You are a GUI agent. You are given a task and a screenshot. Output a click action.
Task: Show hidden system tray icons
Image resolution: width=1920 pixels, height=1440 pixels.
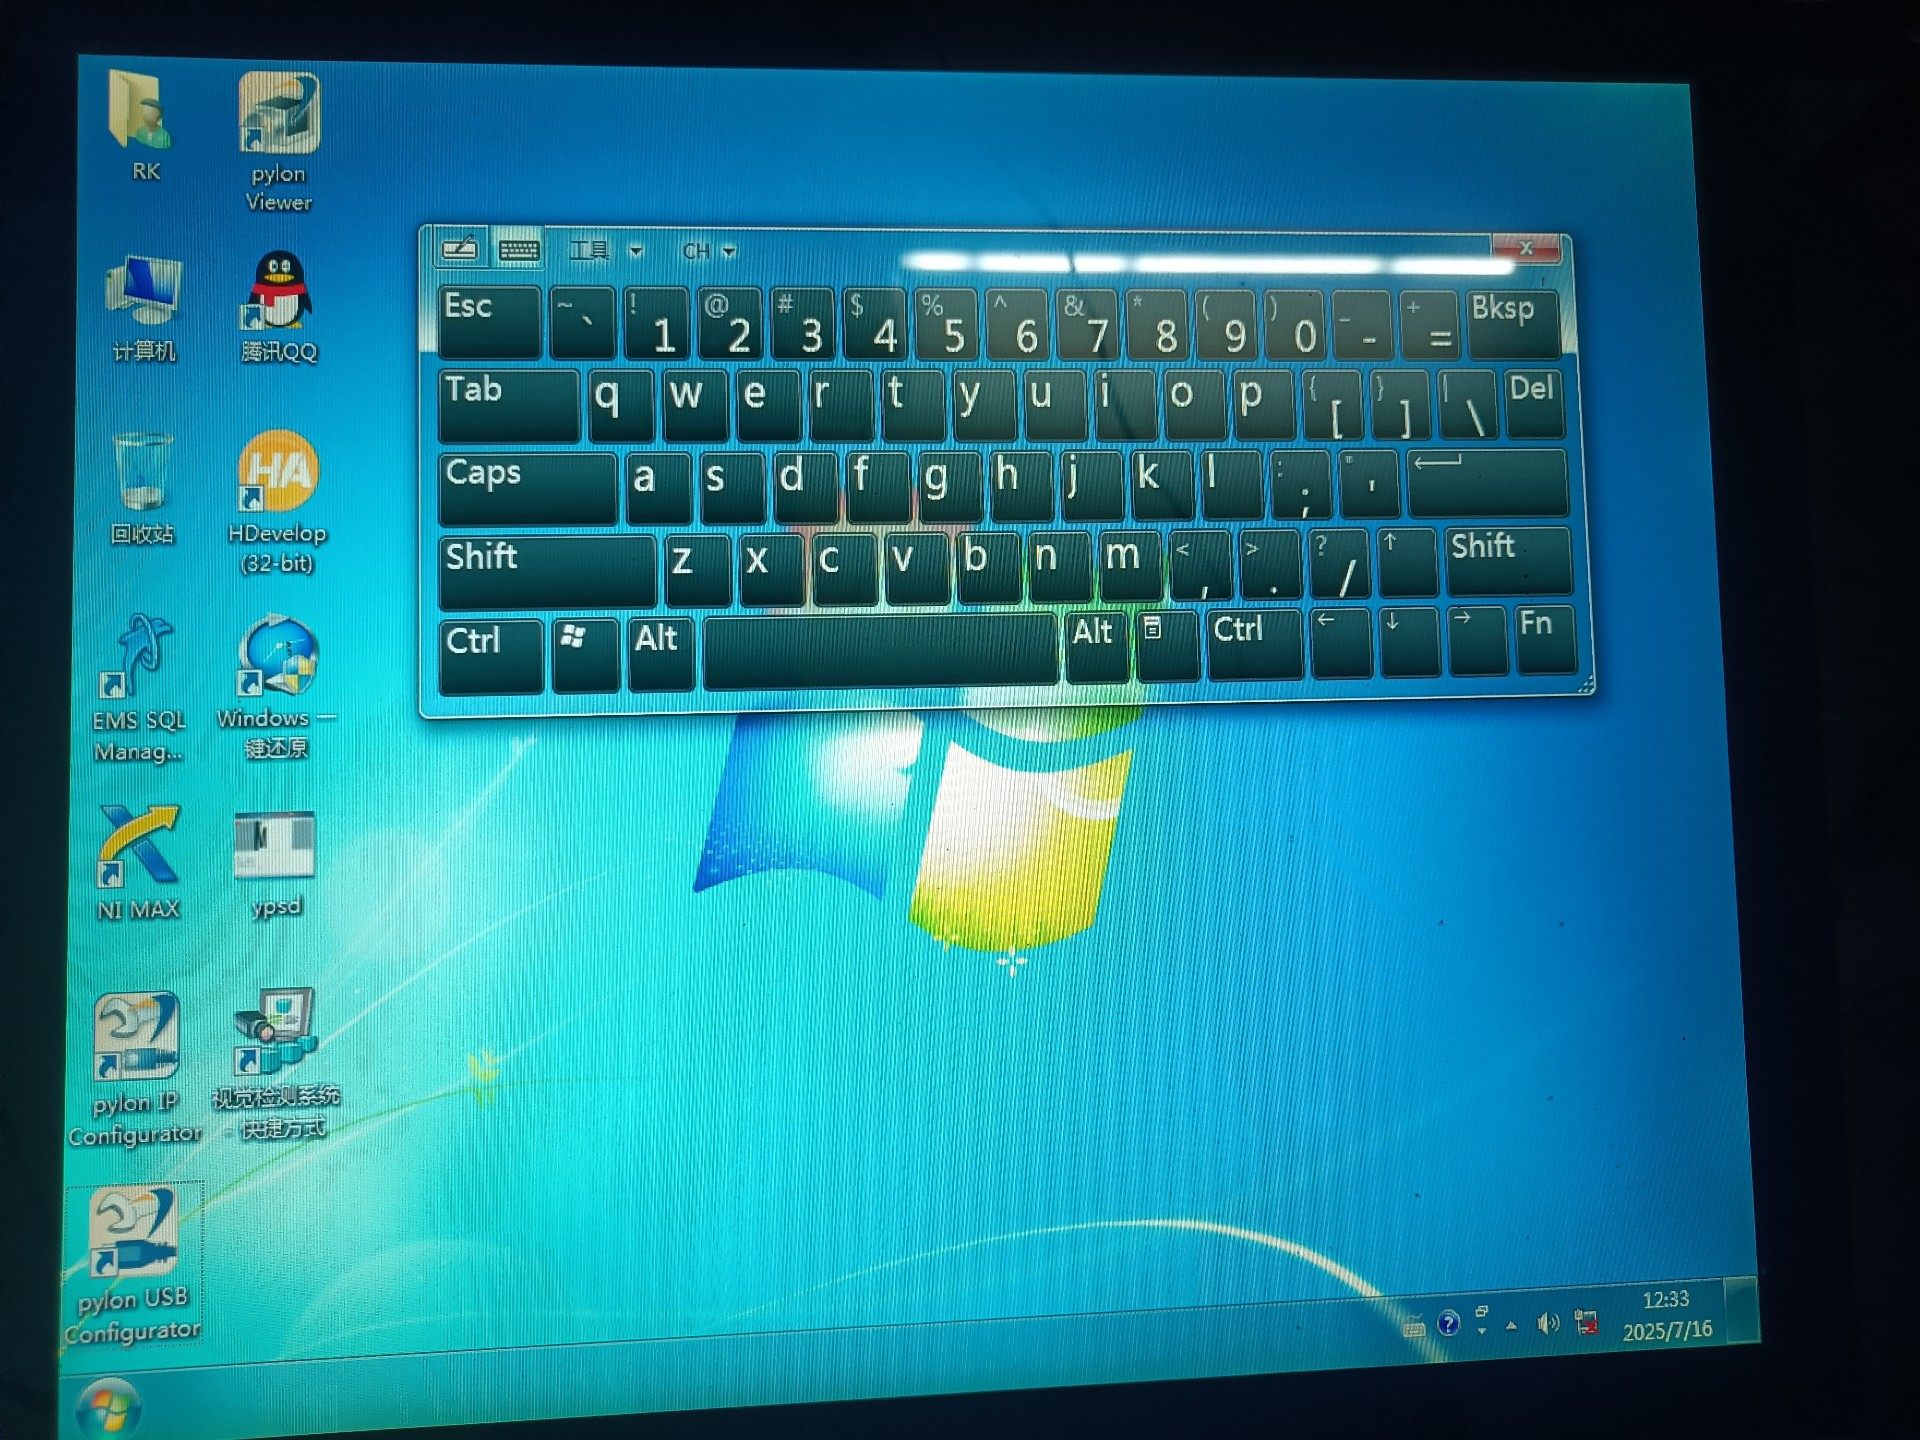1511,1326
